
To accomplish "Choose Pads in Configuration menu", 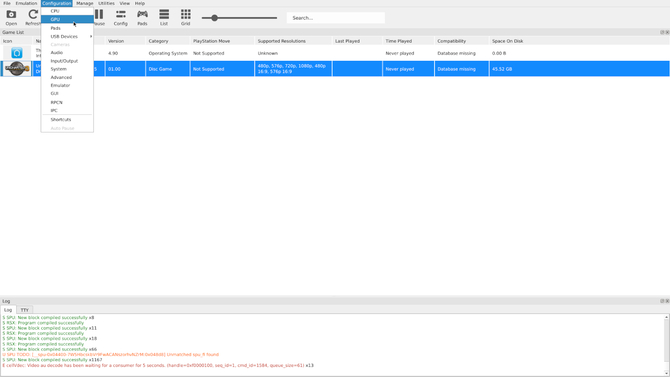I will (x=67, y=28).
